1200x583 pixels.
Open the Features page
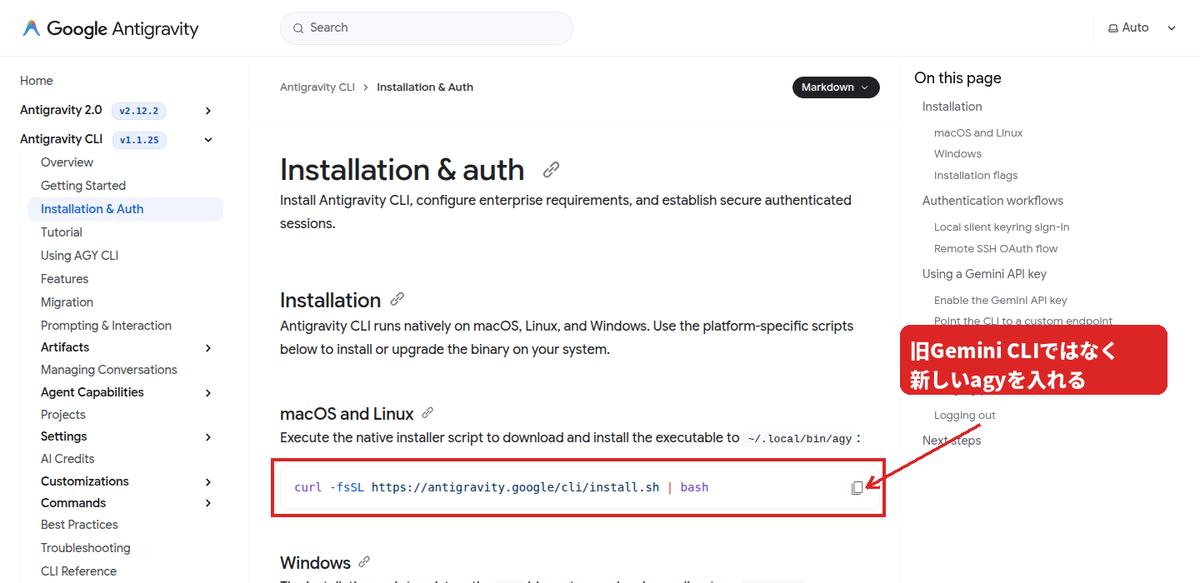click(x=64, y=279)
